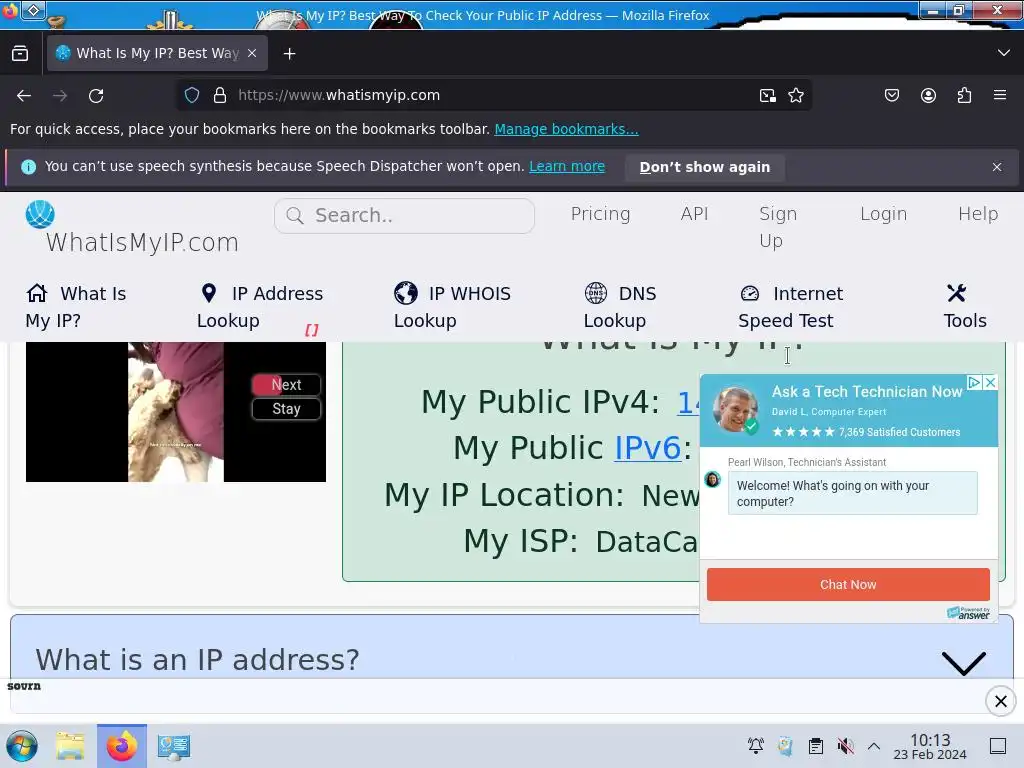Open the Extensions puzzle icon

964,95
